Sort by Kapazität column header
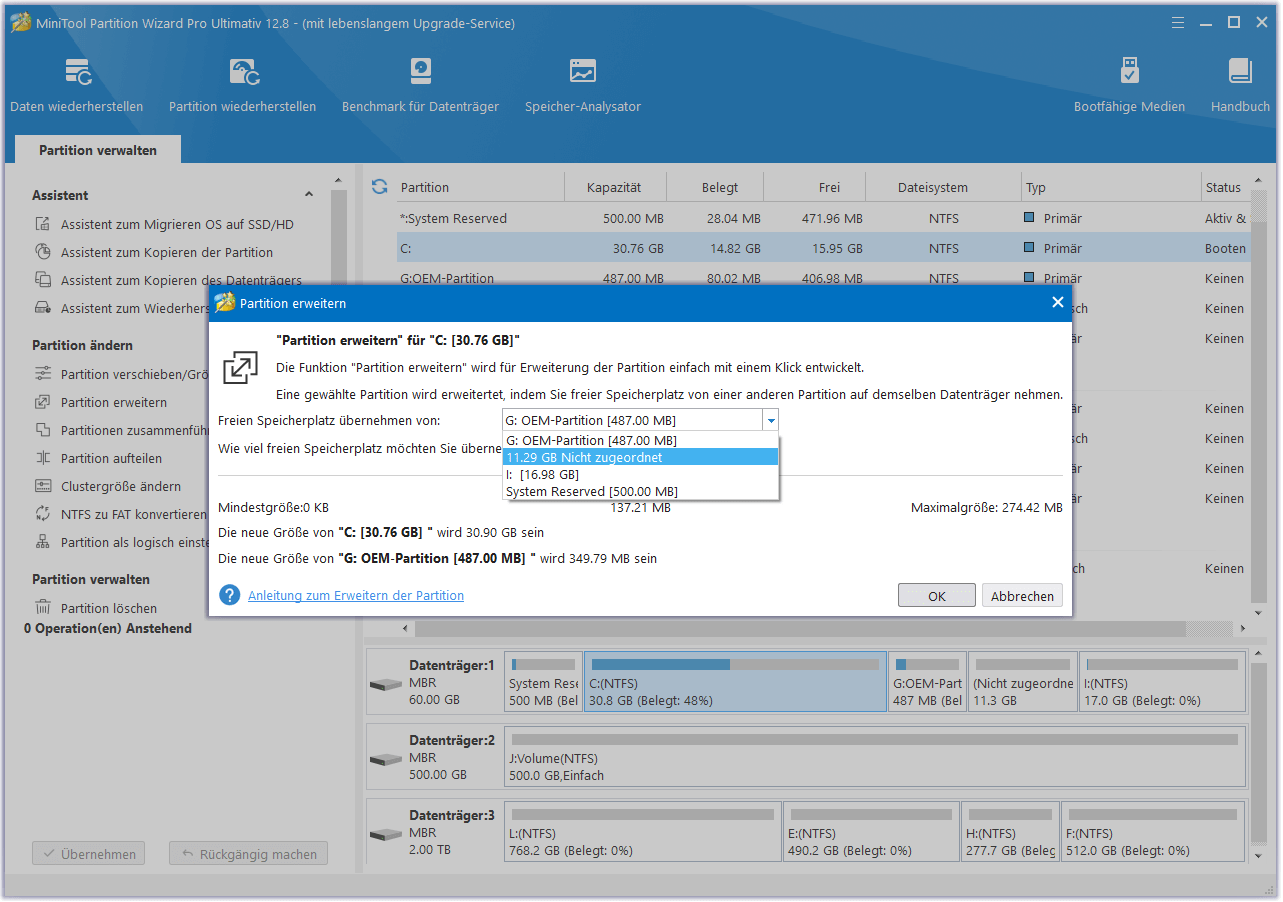This screenshot has height=902, width=1283. coord(614,187)
